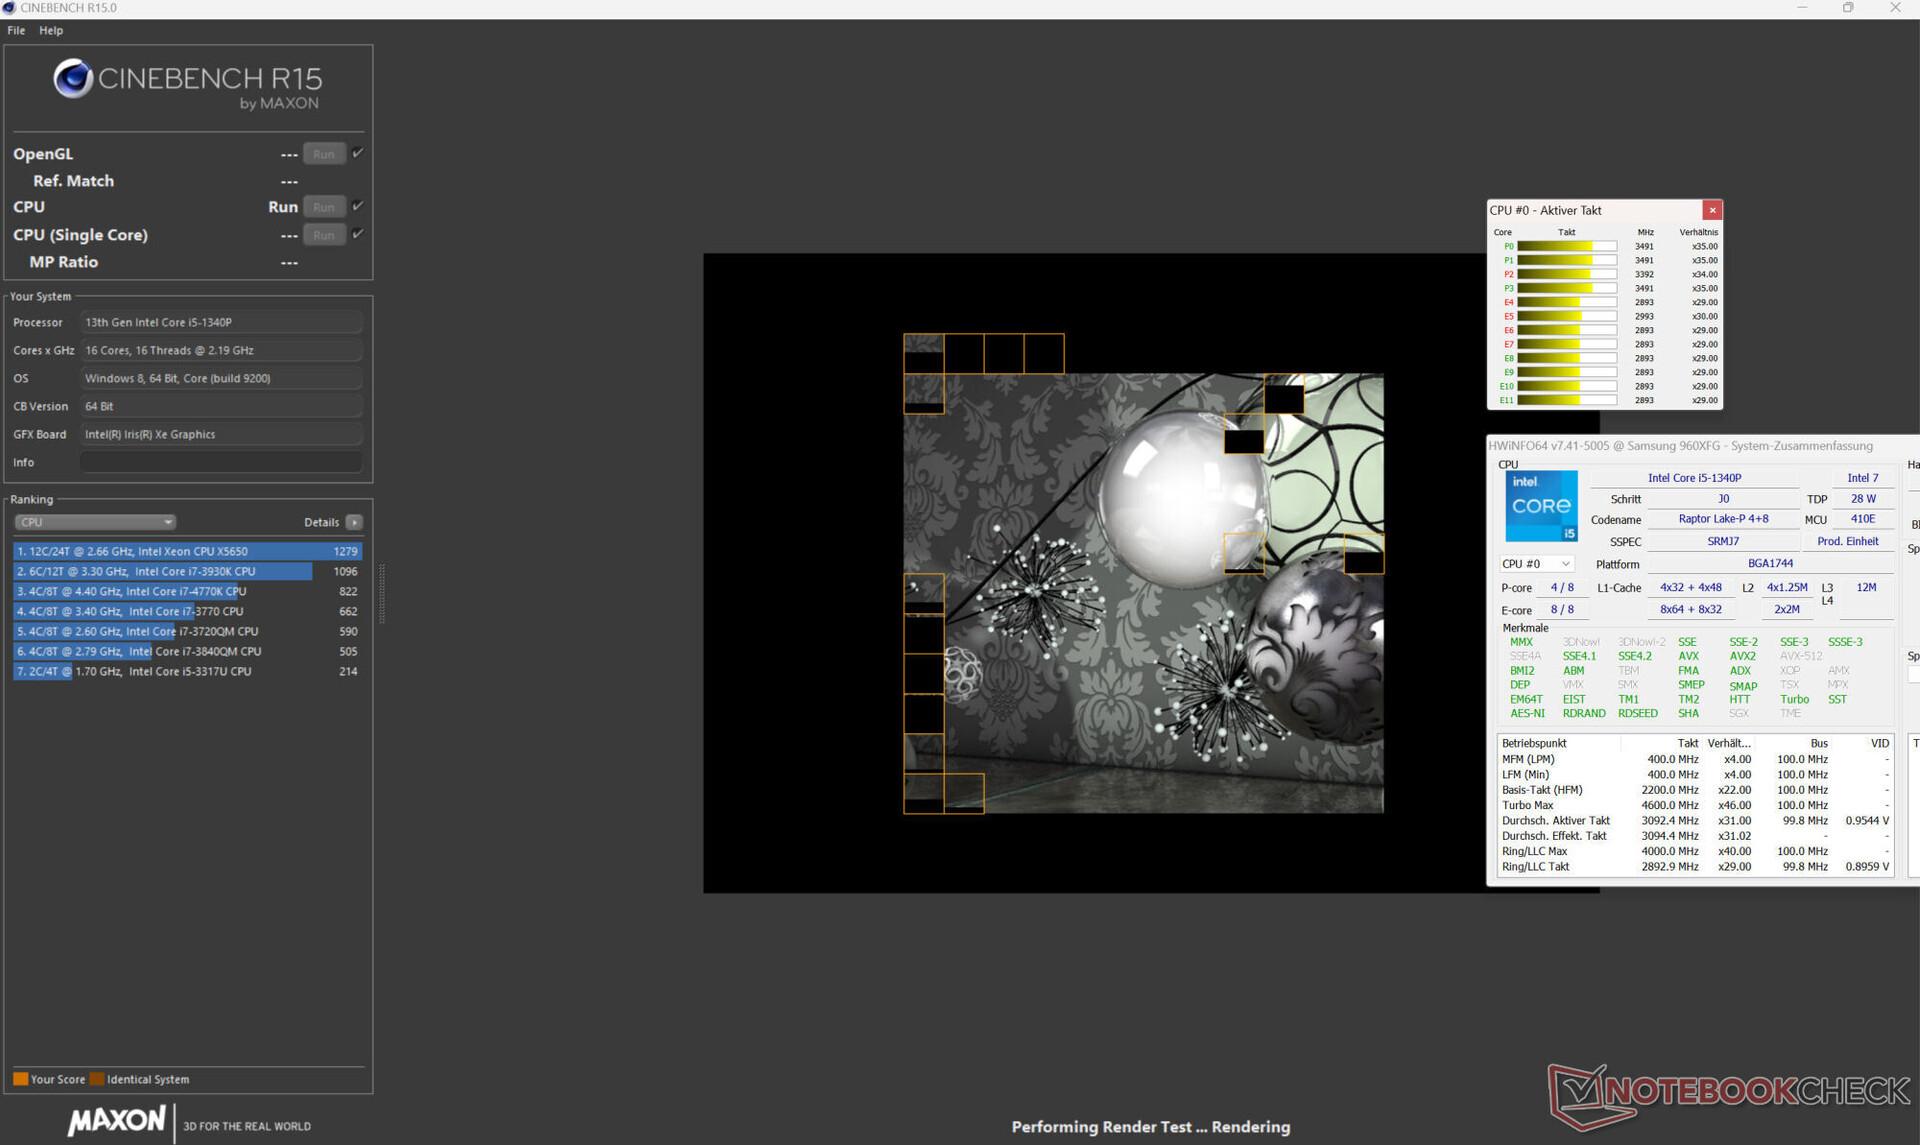Click the empty Info input field

pyautogui.click(x=220, y=462)
